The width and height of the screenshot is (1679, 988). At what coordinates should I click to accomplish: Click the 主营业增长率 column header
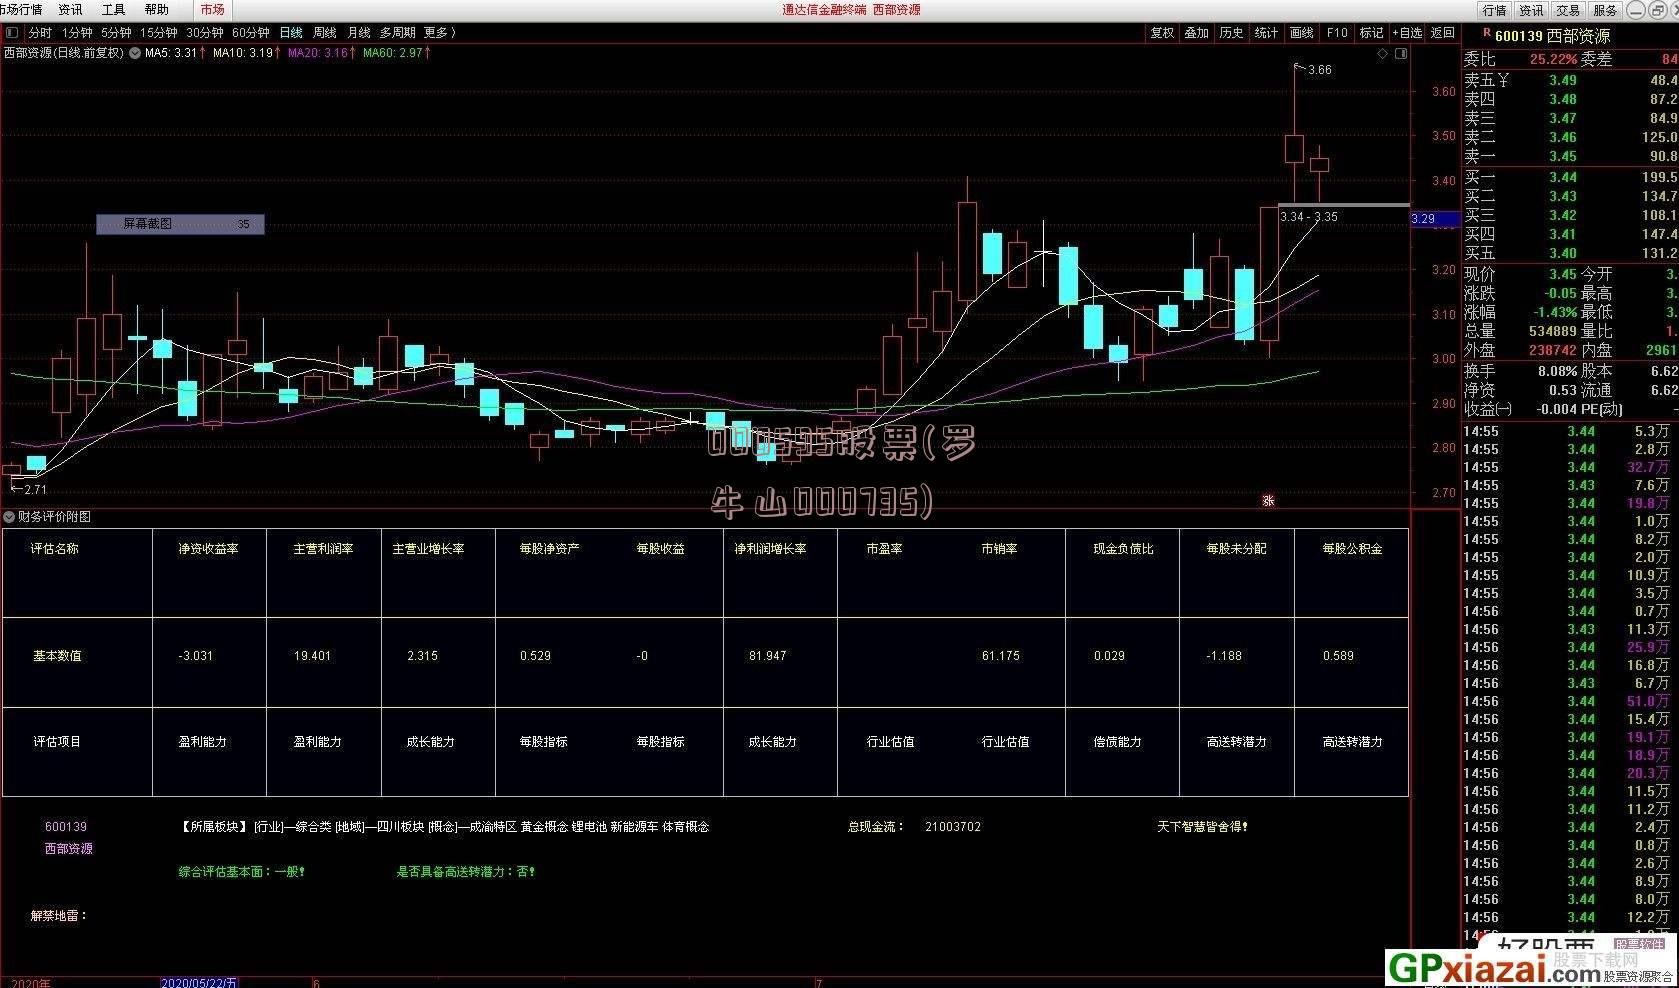click(428, 549)
